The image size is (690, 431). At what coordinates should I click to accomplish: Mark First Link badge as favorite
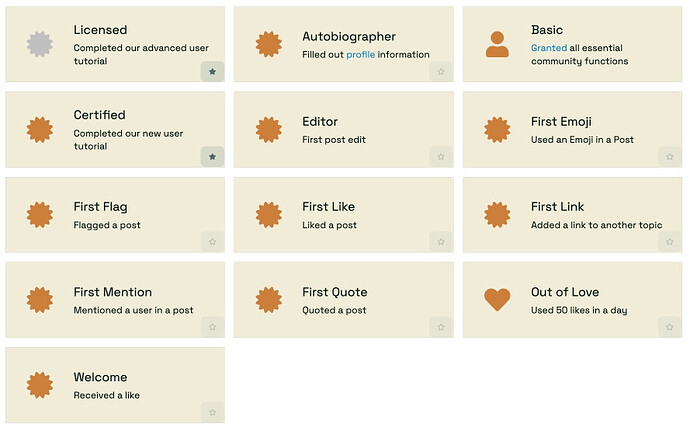670,242
